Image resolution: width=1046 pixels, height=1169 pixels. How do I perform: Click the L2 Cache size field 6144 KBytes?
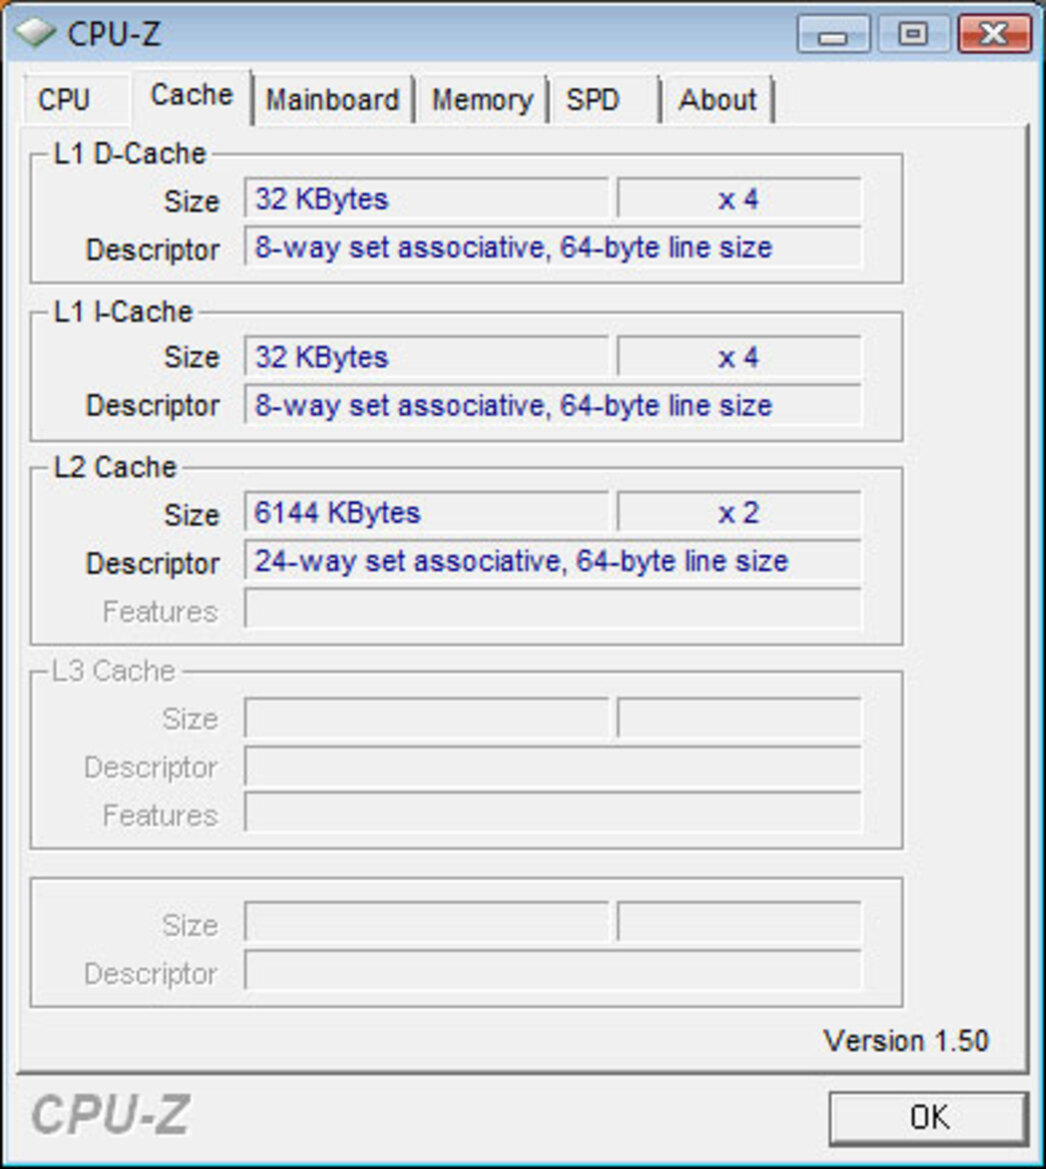coord(426,513)
